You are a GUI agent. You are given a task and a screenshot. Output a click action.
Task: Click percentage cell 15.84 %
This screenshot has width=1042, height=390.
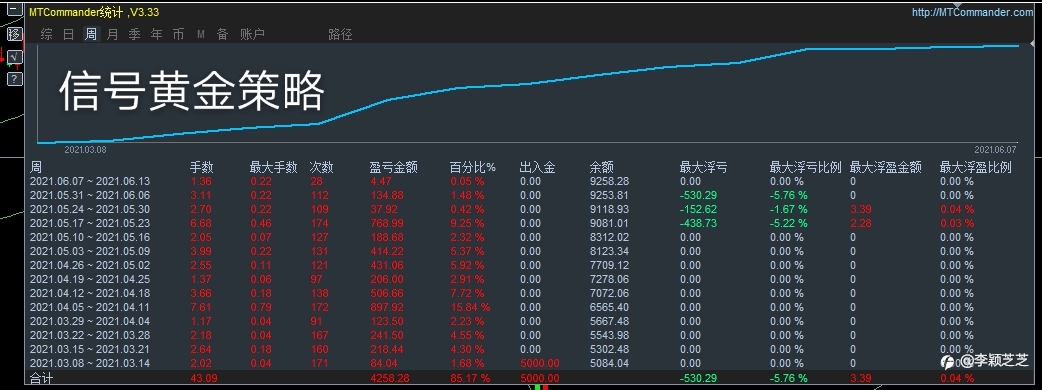pos(469,307)
